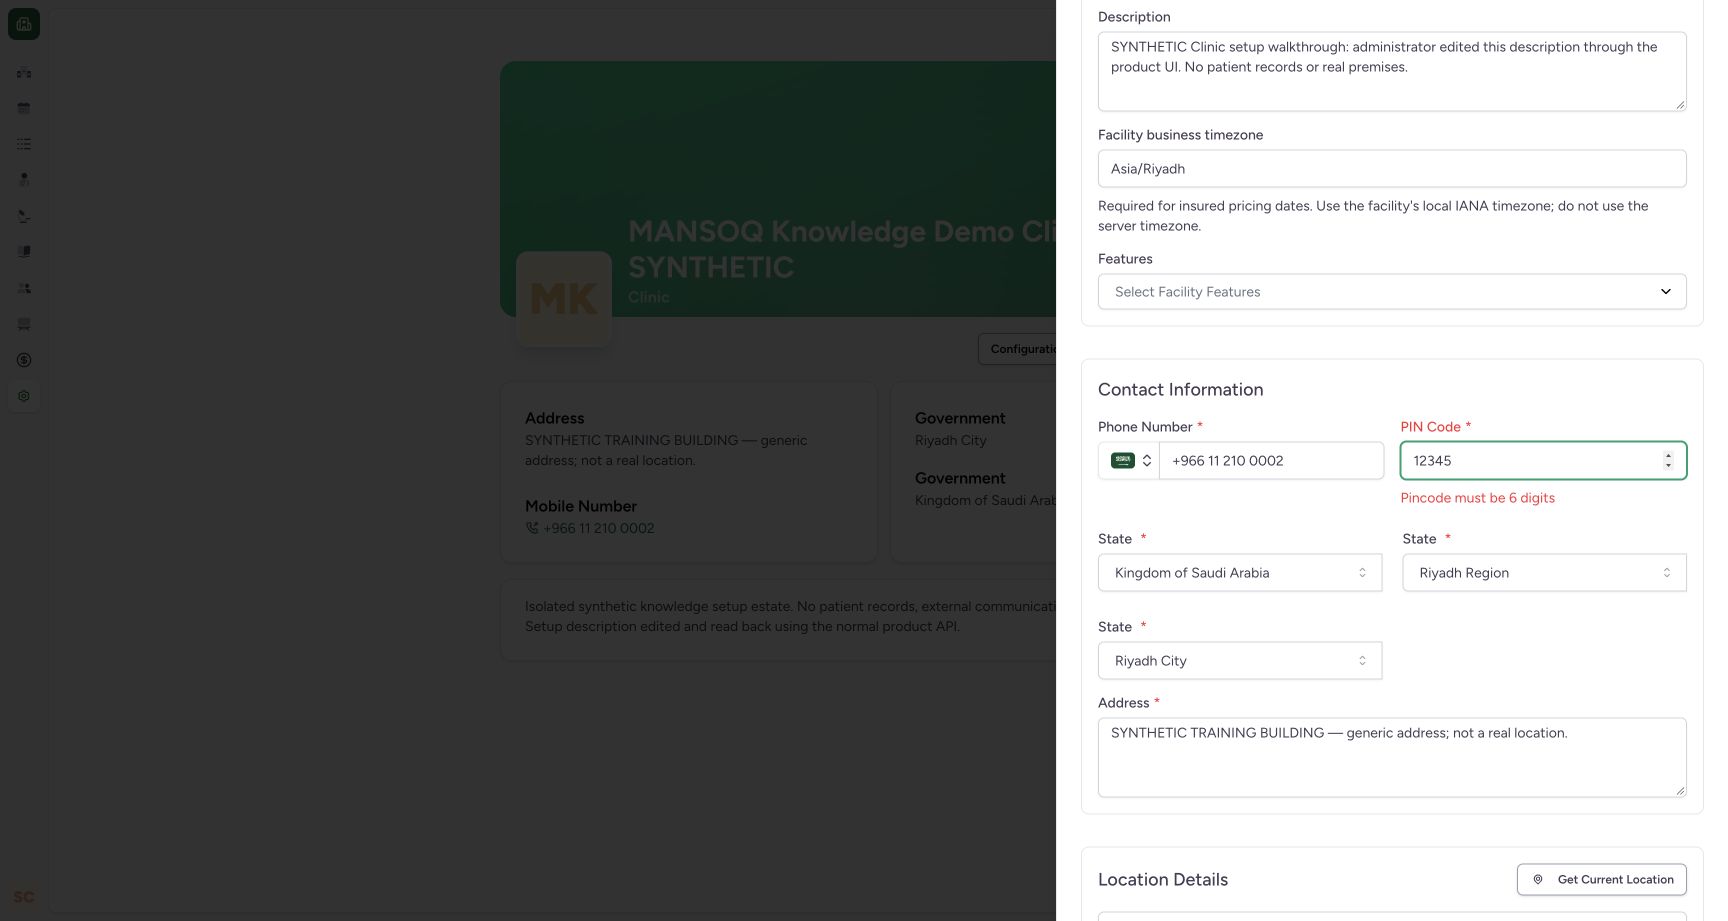This screenshot has height=921, width=1728.
Task: Click the Configuration button behind the panel
Action: click(1018, 349)
